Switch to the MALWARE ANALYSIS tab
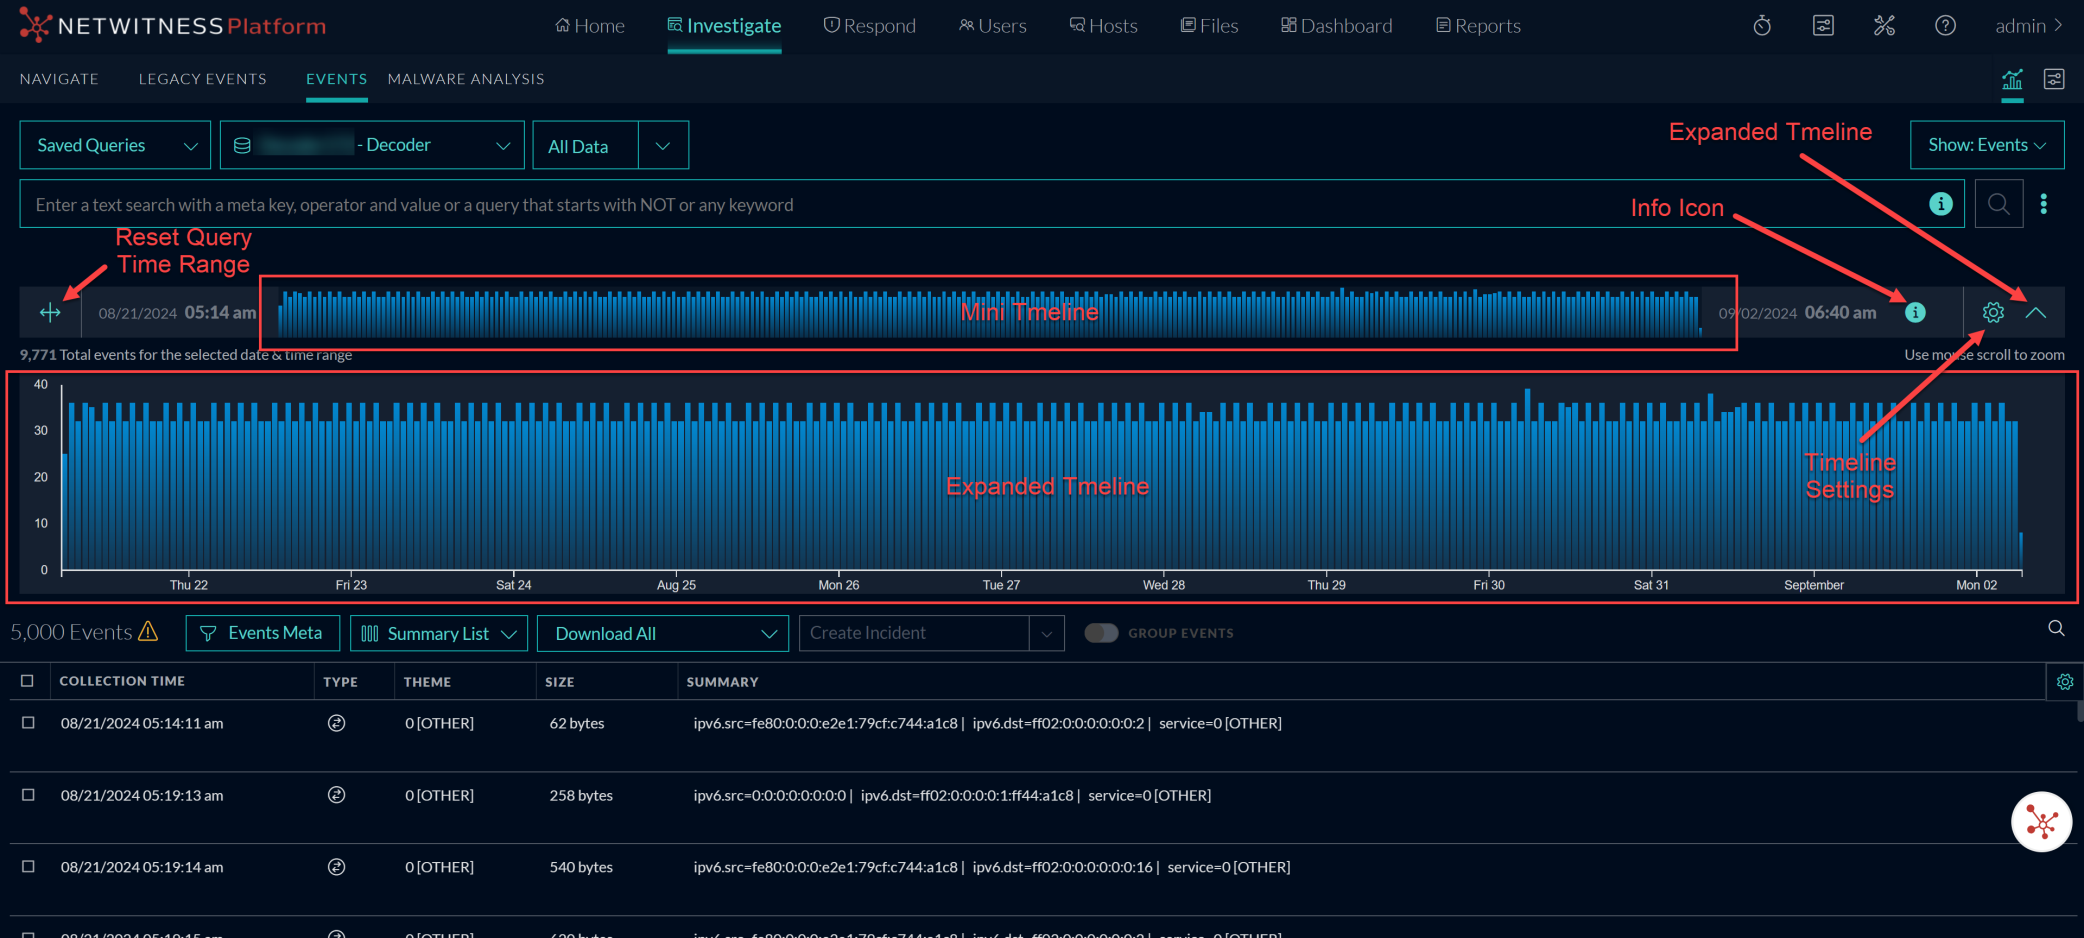 point(465,78)
